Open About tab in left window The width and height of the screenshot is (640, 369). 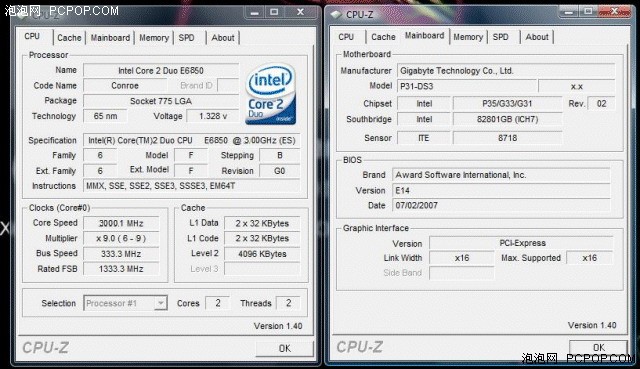[x=223, y=38]
